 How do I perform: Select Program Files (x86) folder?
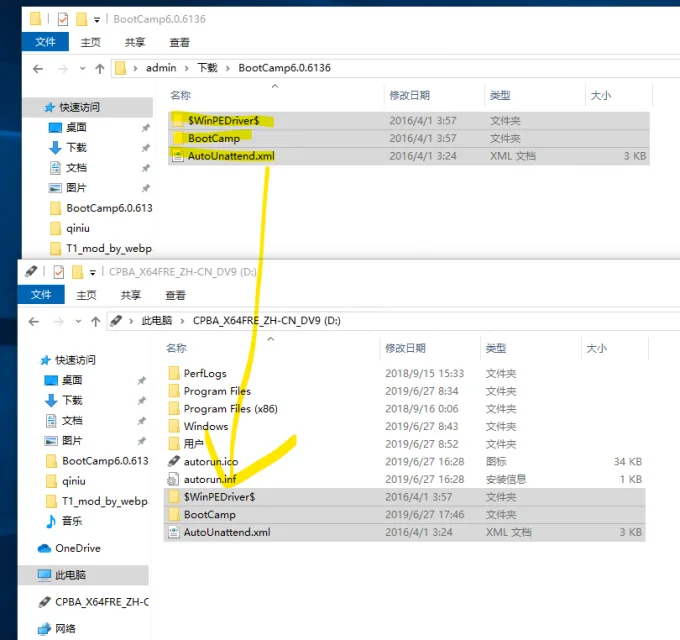pyautogui.click(x=404, y=409)
